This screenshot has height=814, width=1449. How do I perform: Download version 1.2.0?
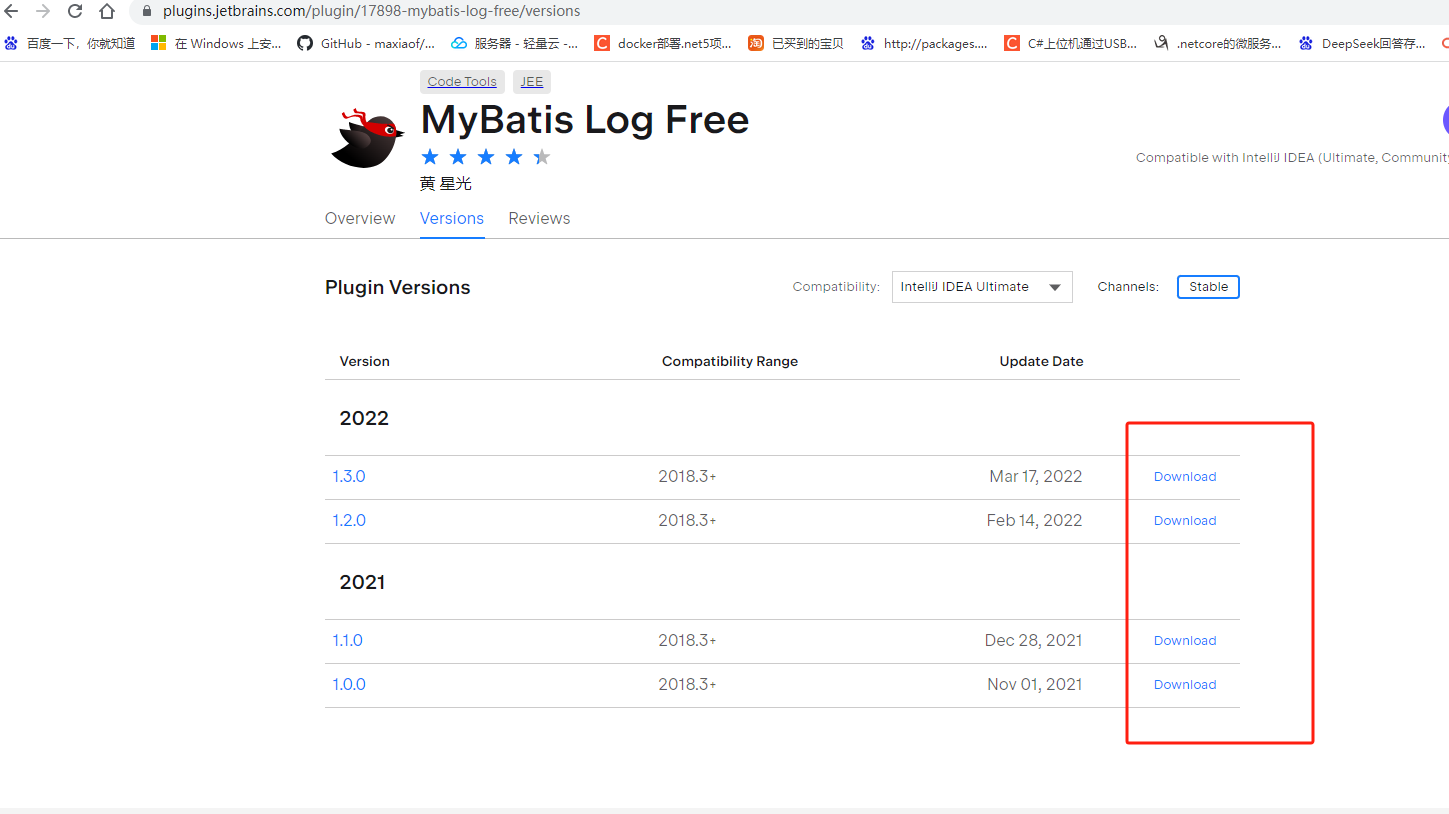[1185, 521]
